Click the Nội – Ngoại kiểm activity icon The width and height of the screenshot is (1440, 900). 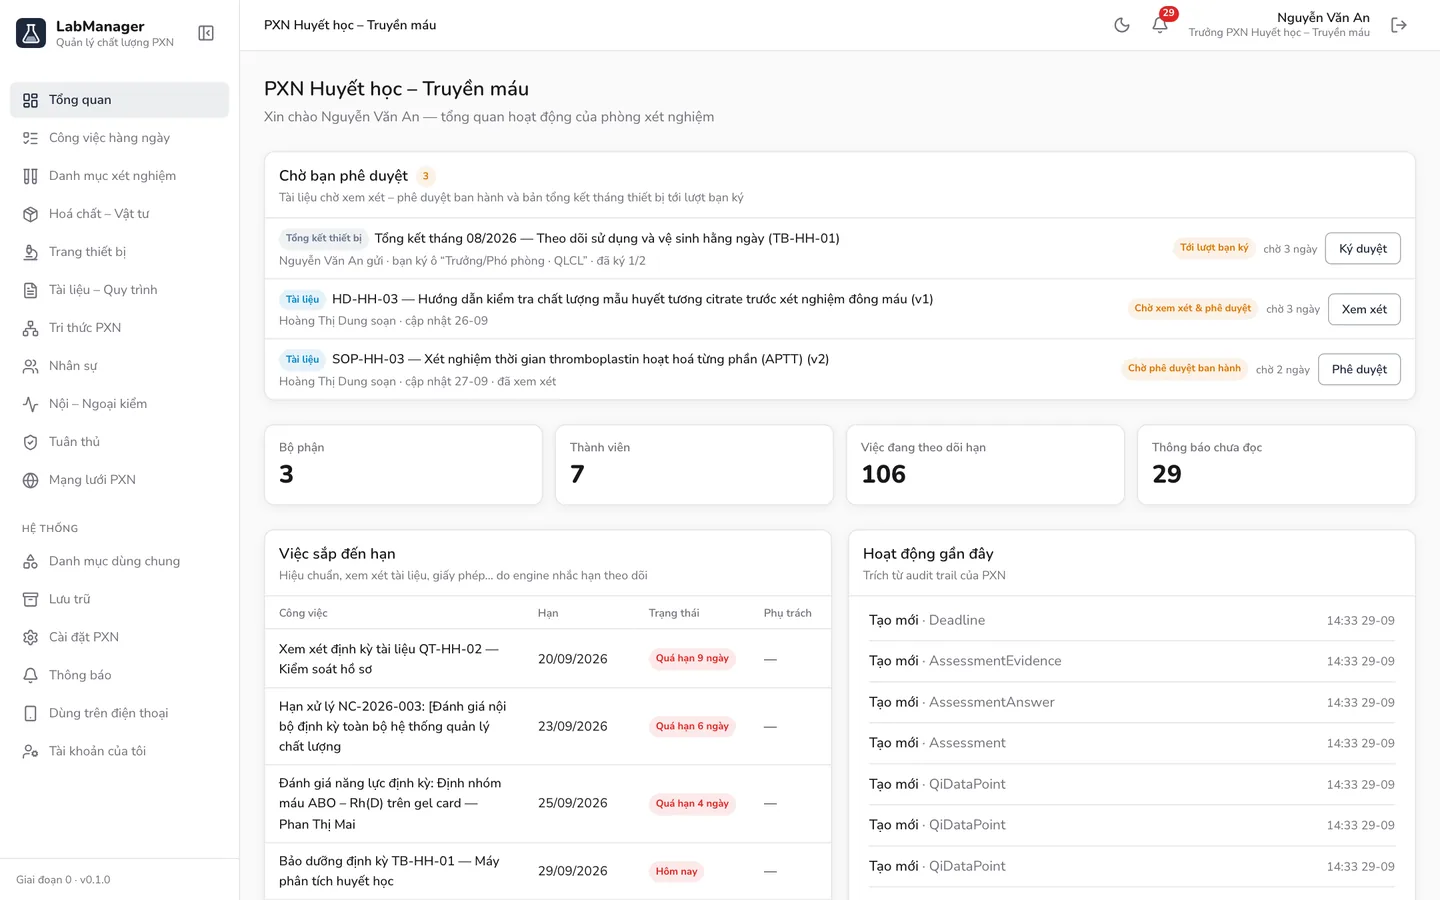pyautogui.click(x=31, y=404)
